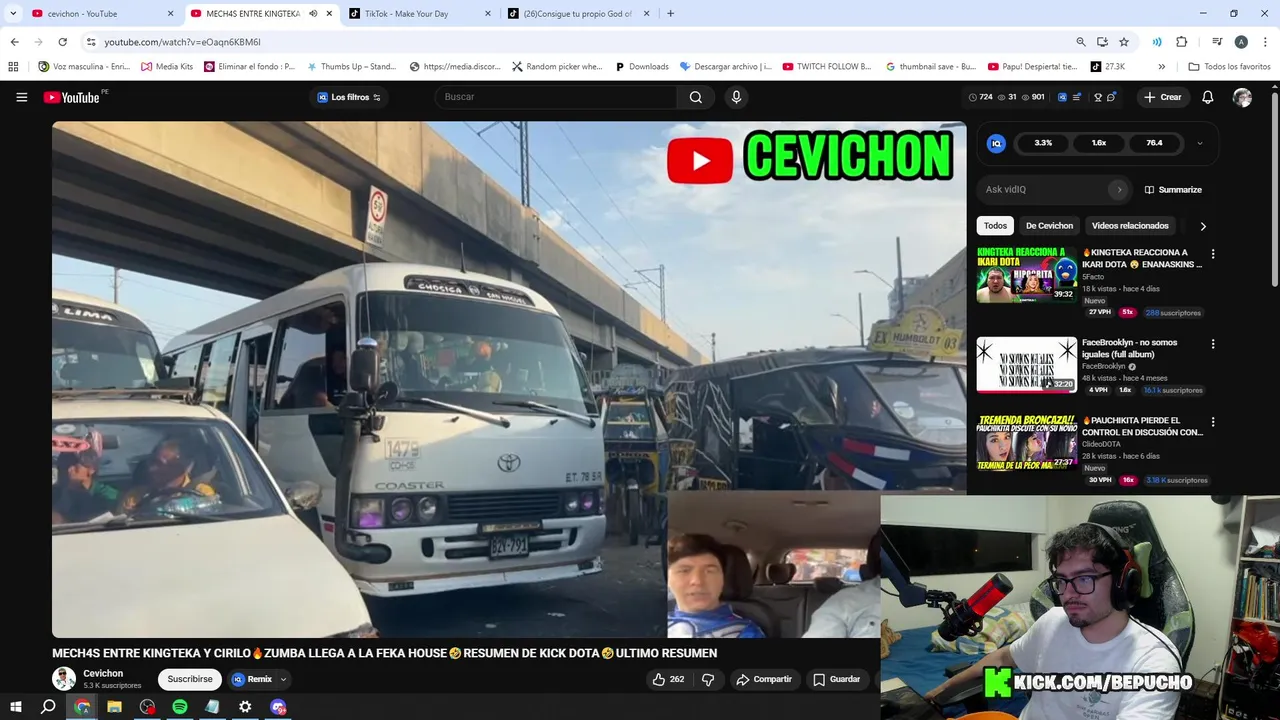Click the Crear button

[1162, 97]
